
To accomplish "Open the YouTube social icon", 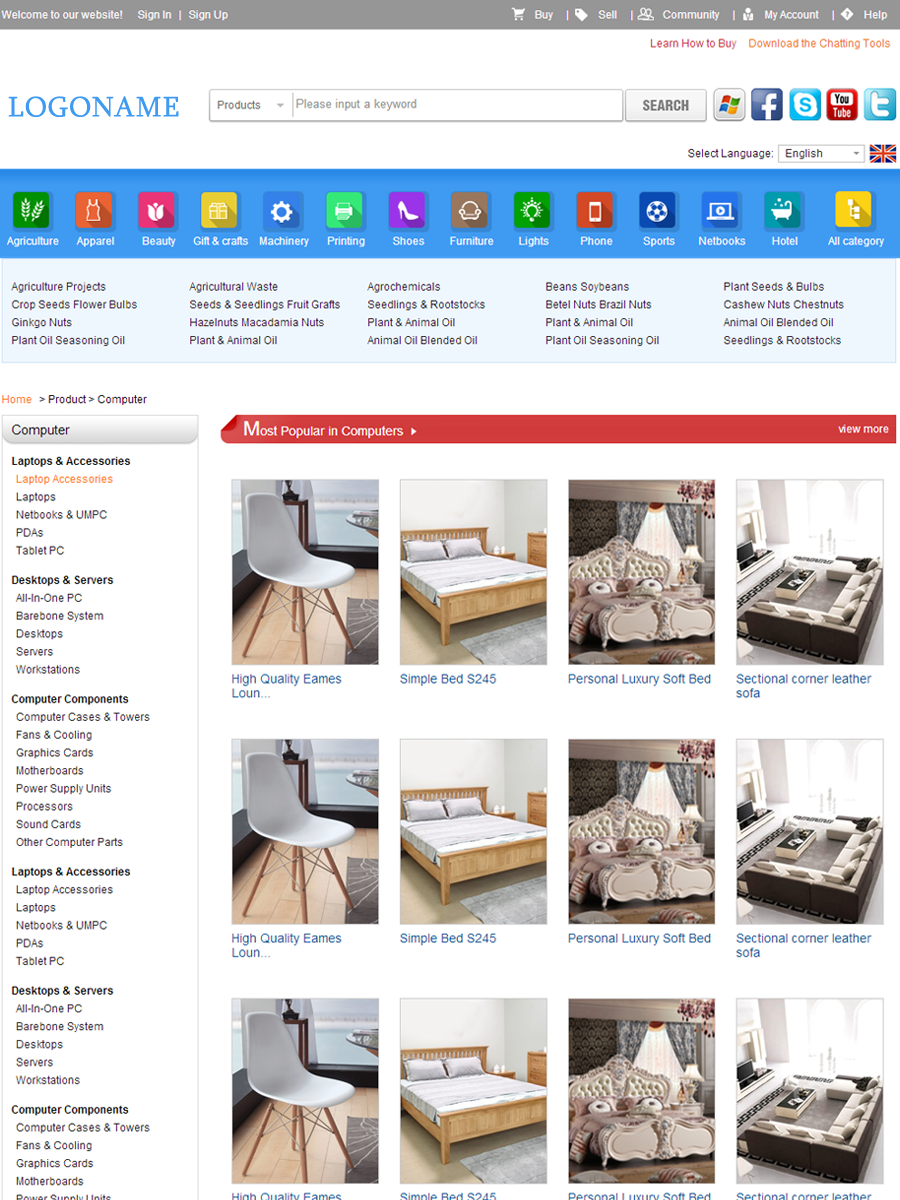I will click(x=842, y=105).
